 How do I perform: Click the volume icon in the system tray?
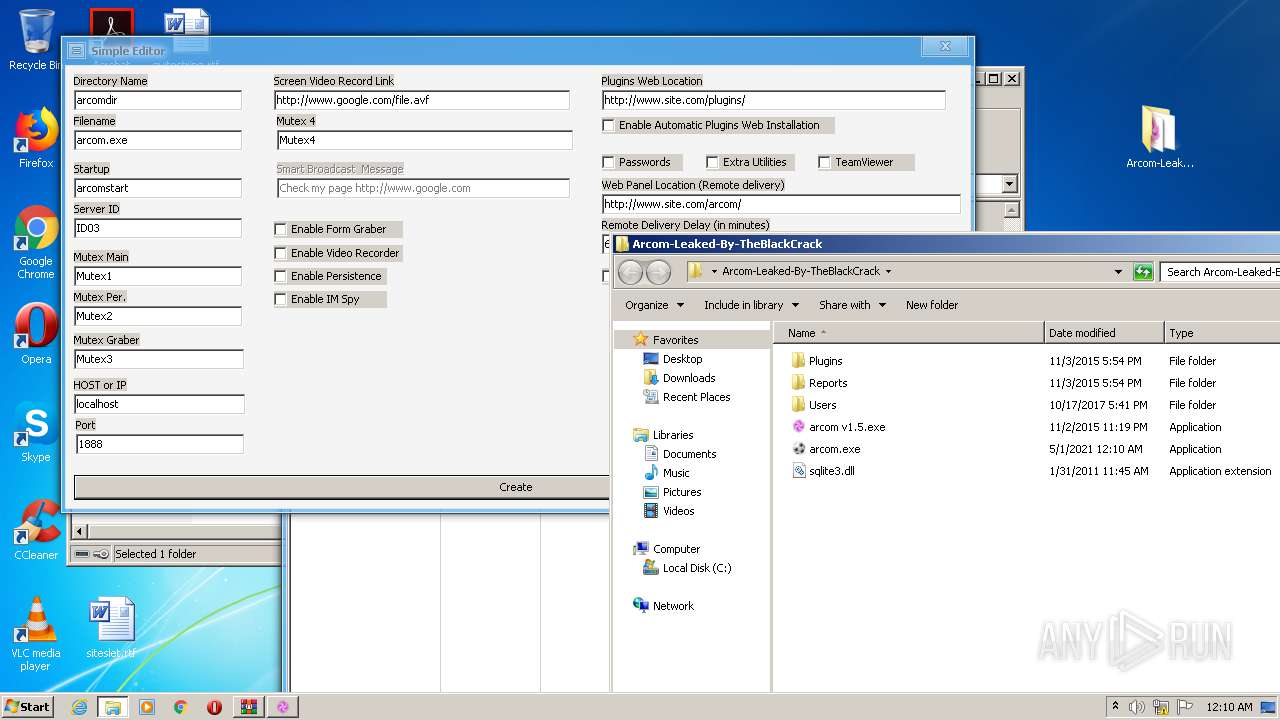[1137, 707]
